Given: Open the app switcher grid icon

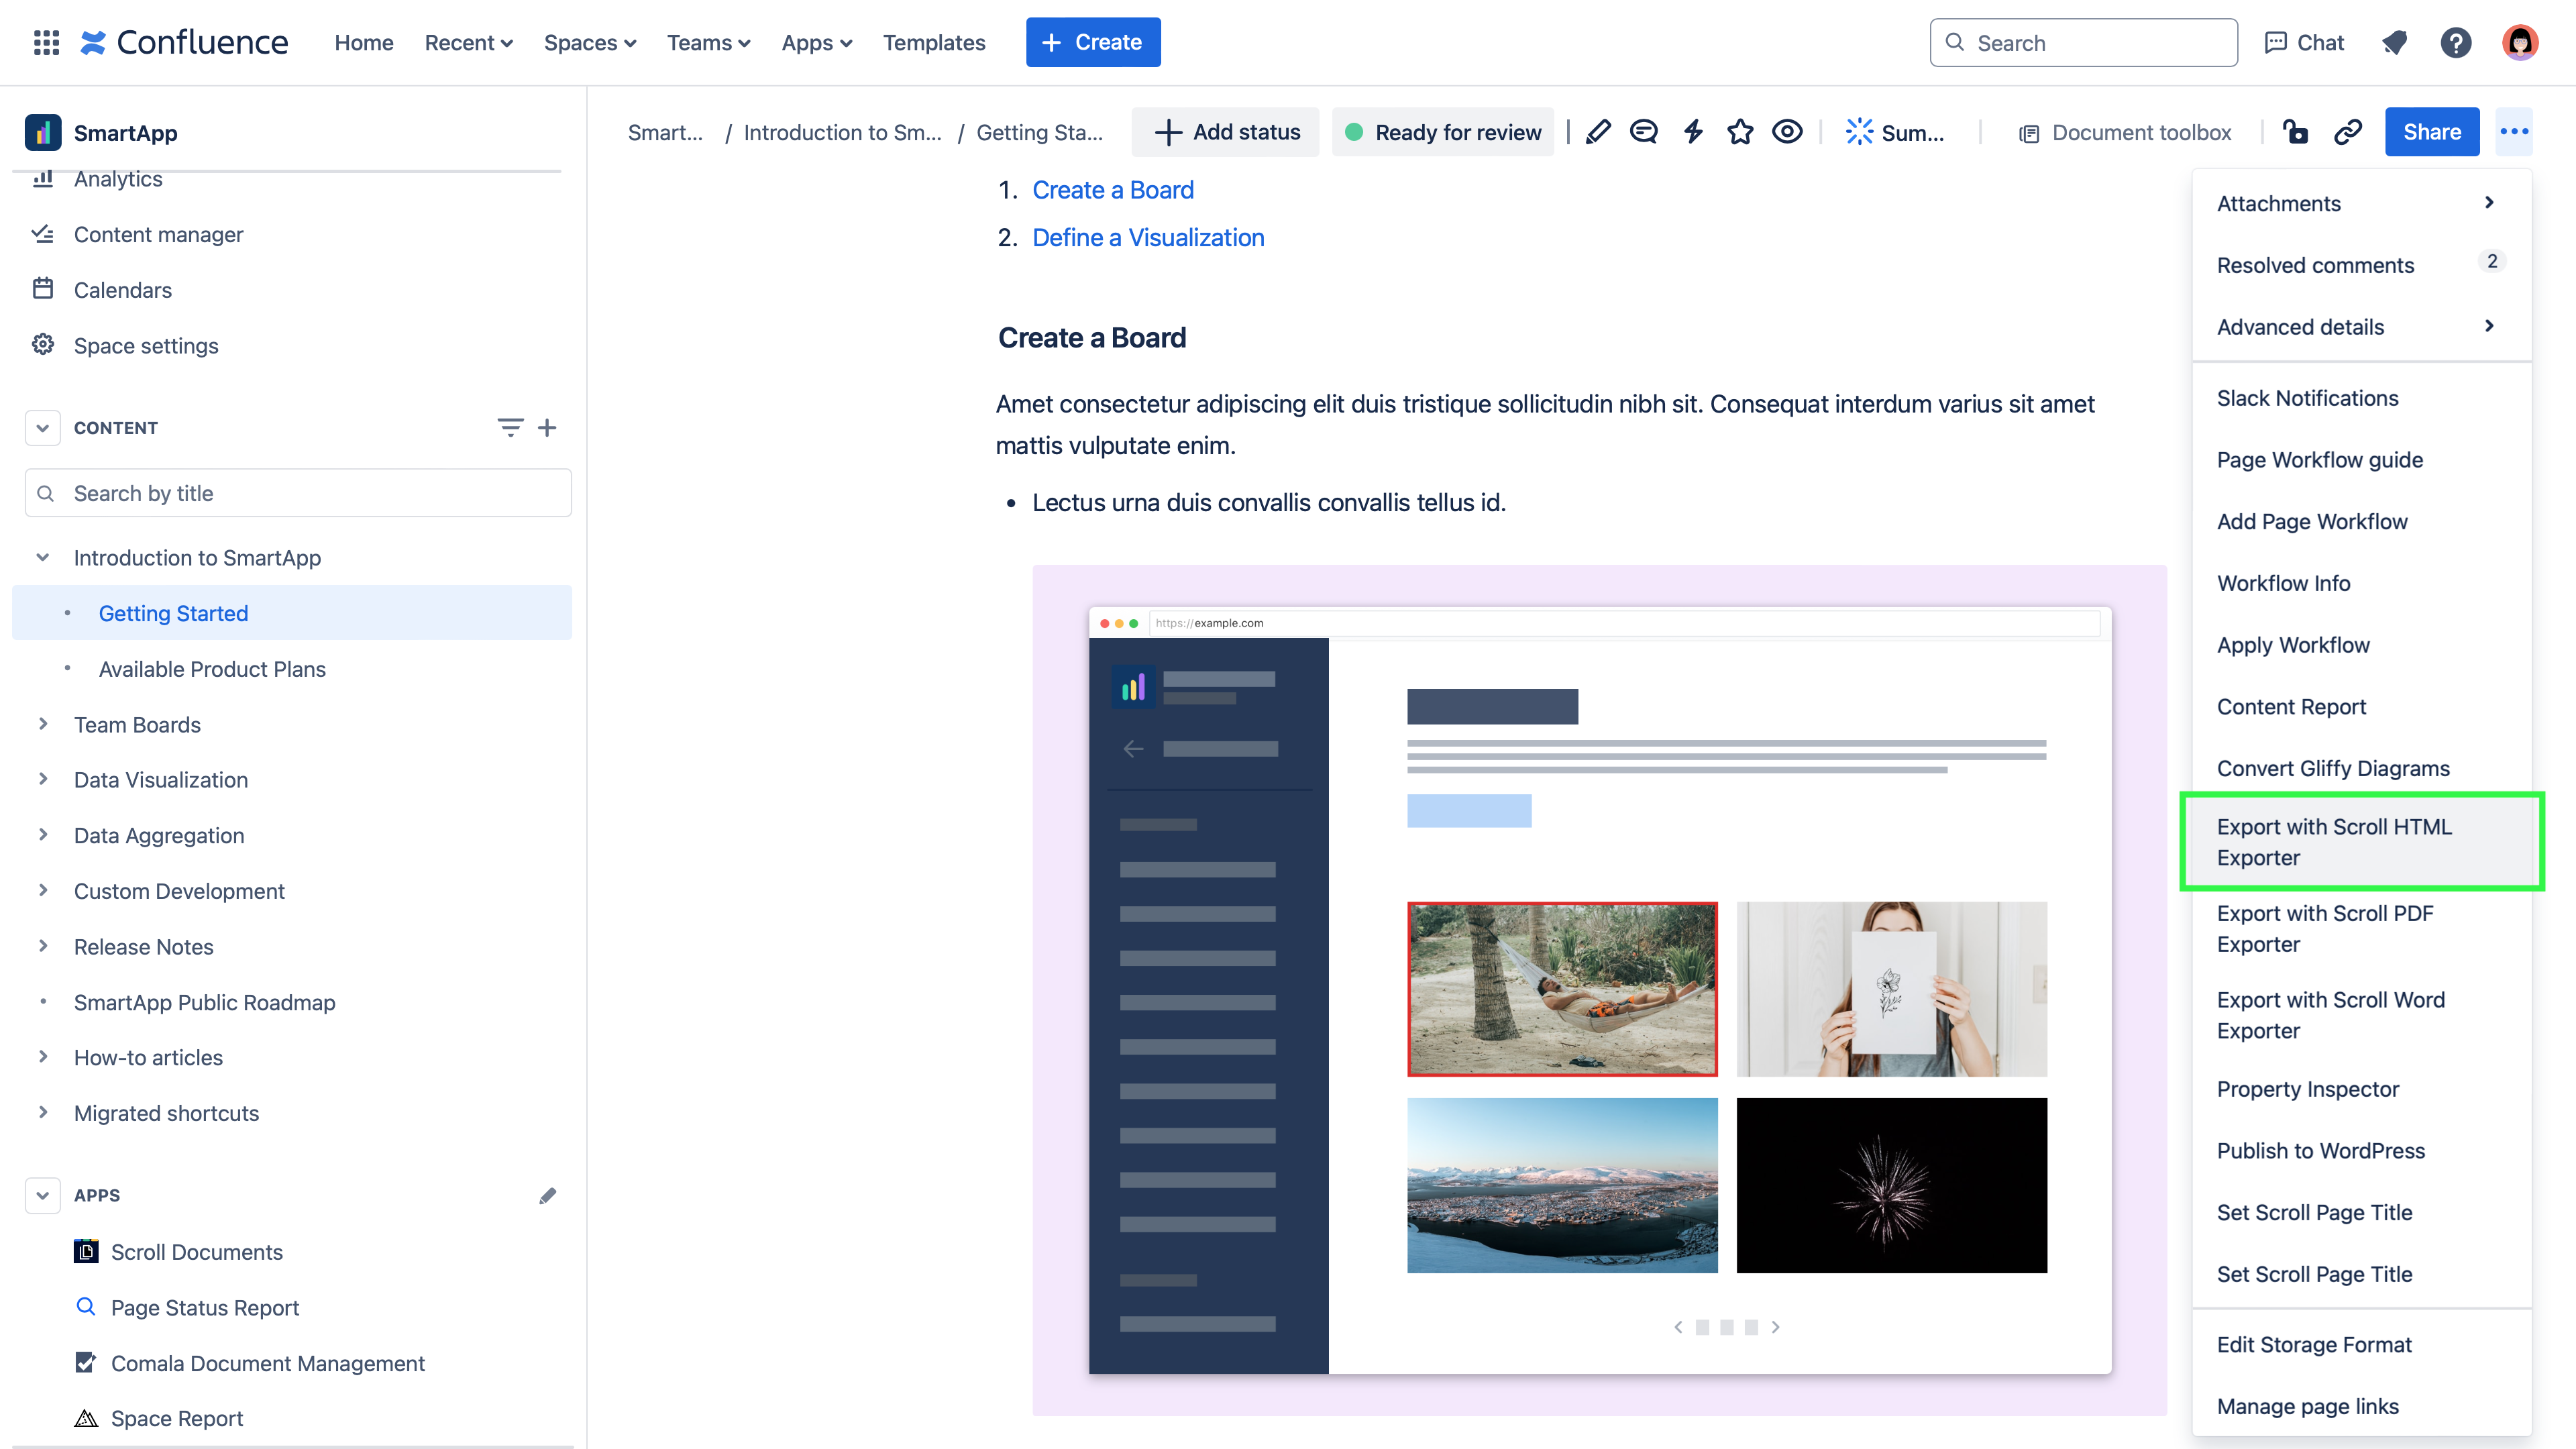Looking at the screenshot, I should (46, 42).
